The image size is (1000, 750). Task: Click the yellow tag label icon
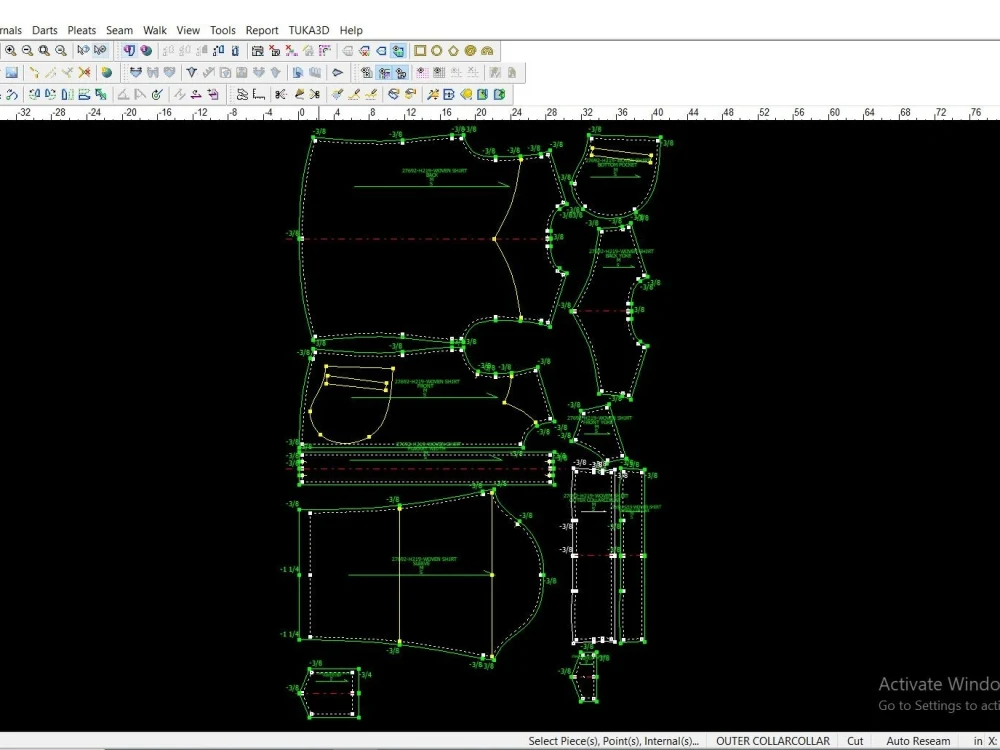pyautogui.click(x=466, y=94)
